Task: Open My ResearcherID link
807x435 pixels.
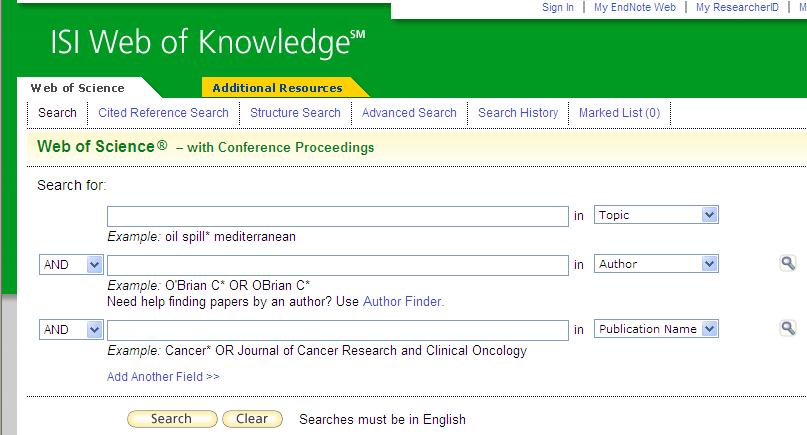Action: point(737,7)
